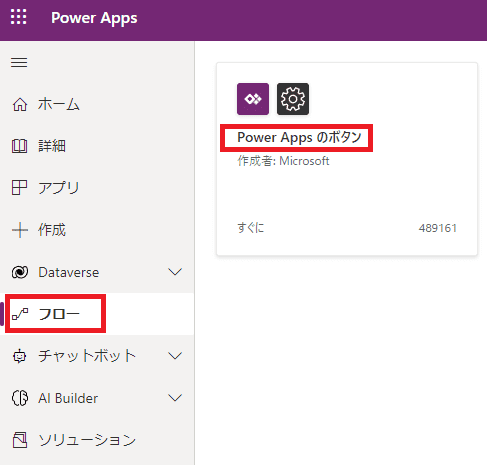Open the Power Apps のボタン template title
Viewport: 487px width, 465px height.
(x=299, y=137)
